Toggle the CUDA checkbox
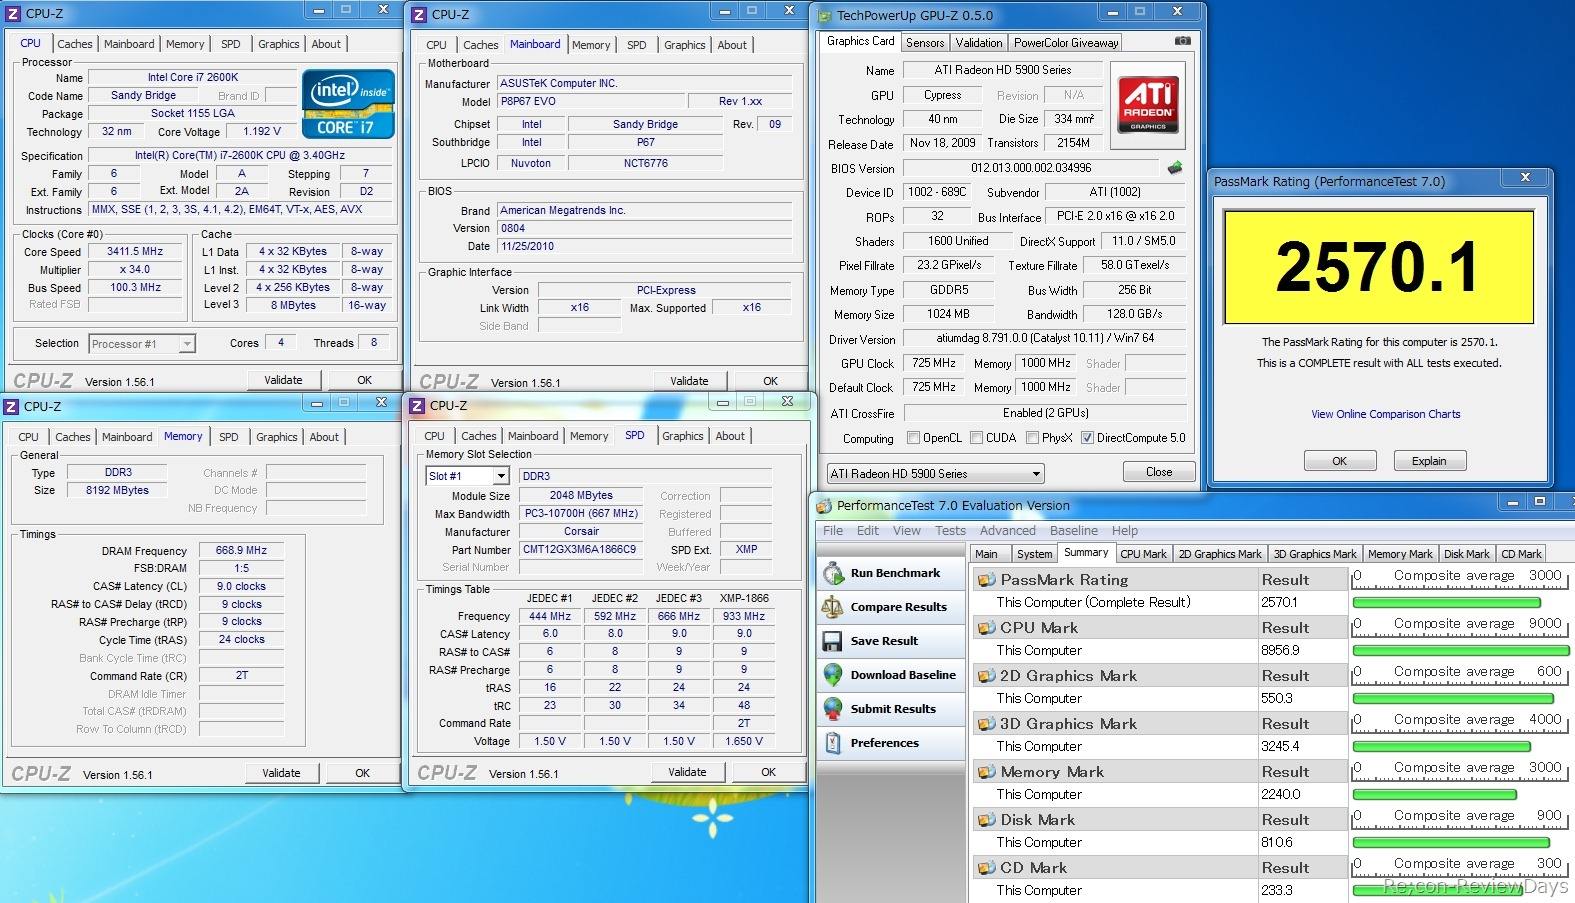Image resolution: width=1575 pixels, height=903 pixels. pyautogui.click(x=976, y=438)
